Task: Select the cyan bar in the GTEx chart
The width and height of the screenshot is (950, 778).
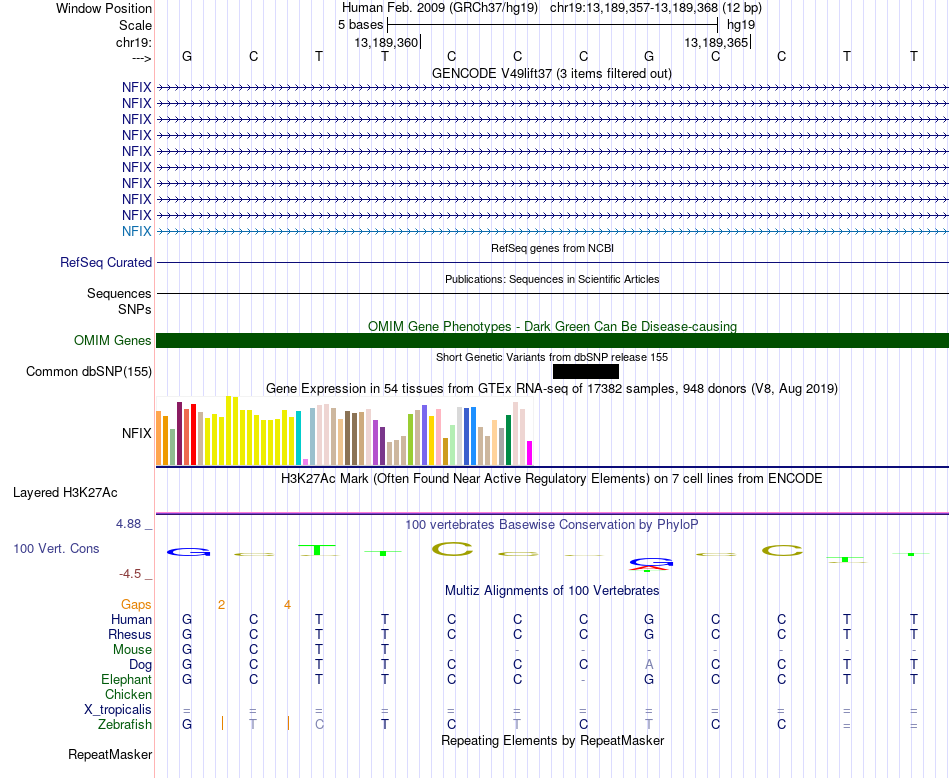Action: (x=298, y=438)
